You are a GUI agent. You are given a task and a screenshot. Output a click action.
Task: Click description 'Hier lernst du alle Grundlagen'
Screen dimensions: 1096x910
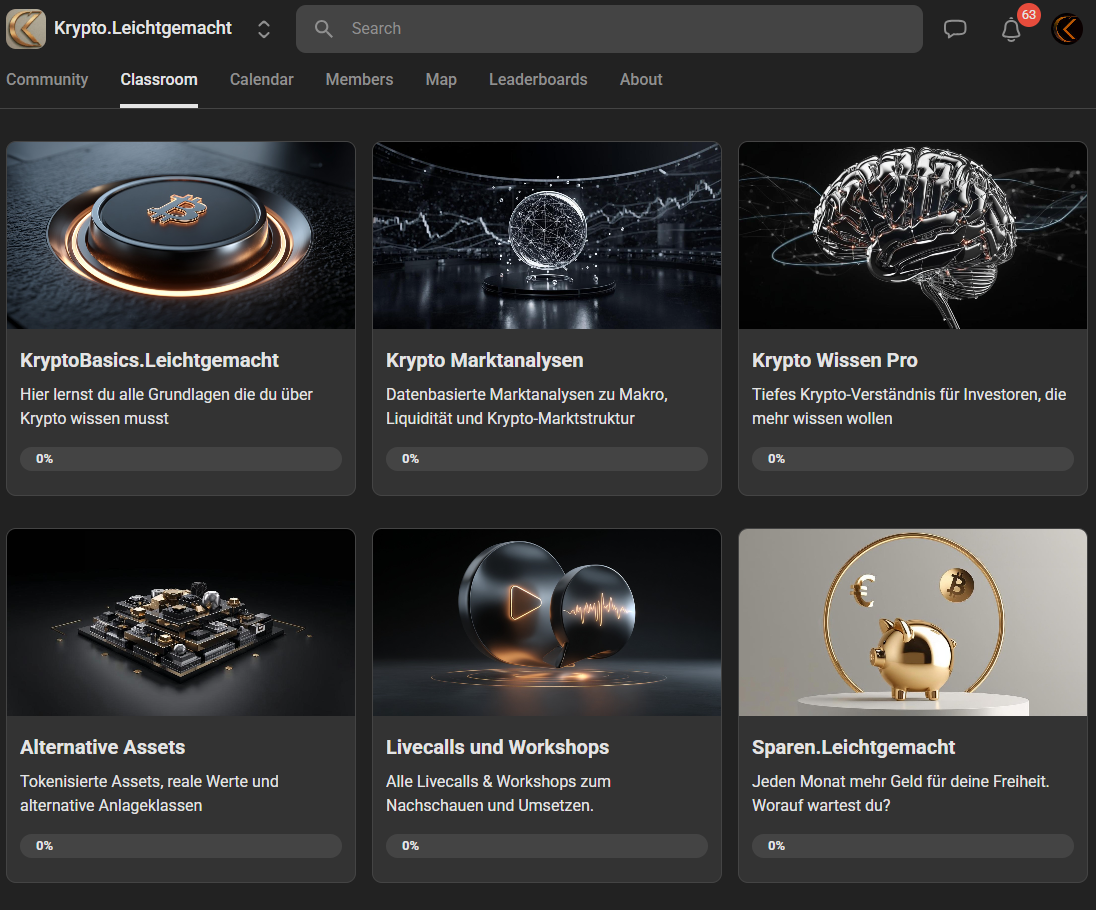[166, 407]
